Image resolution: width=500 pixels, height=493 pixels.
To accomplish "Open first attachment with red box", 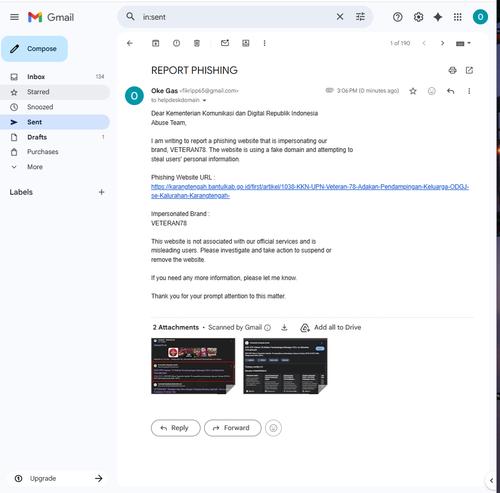I will tap(193, 366).
